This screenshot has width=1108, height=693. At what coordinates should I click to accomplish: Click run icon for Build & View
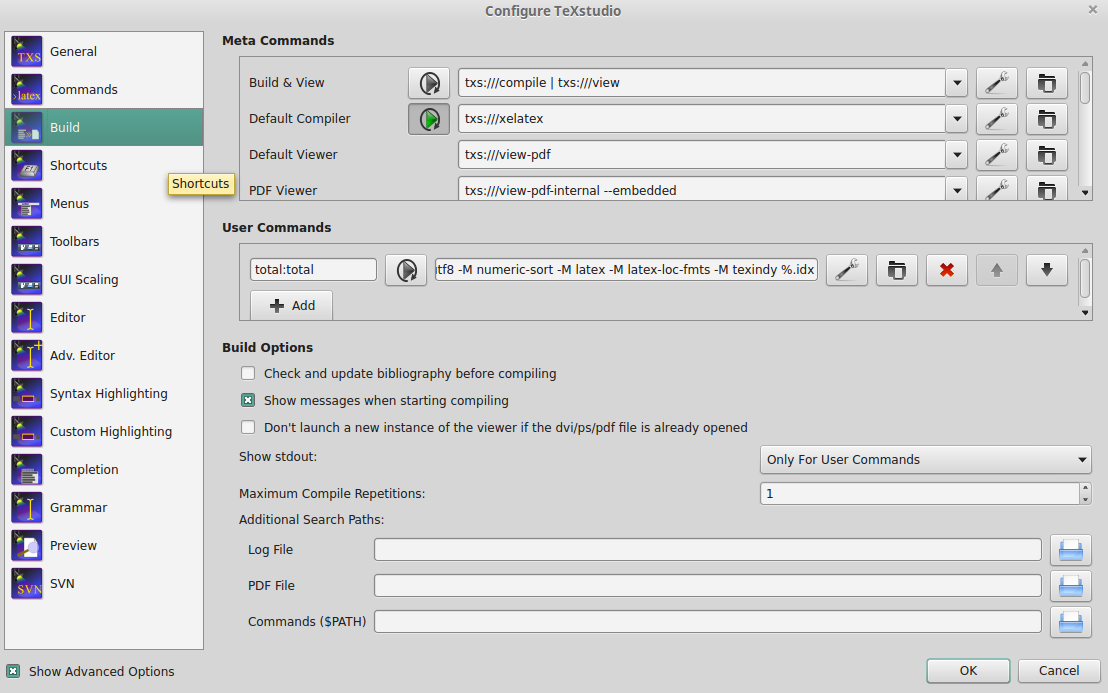pos(429,83)
